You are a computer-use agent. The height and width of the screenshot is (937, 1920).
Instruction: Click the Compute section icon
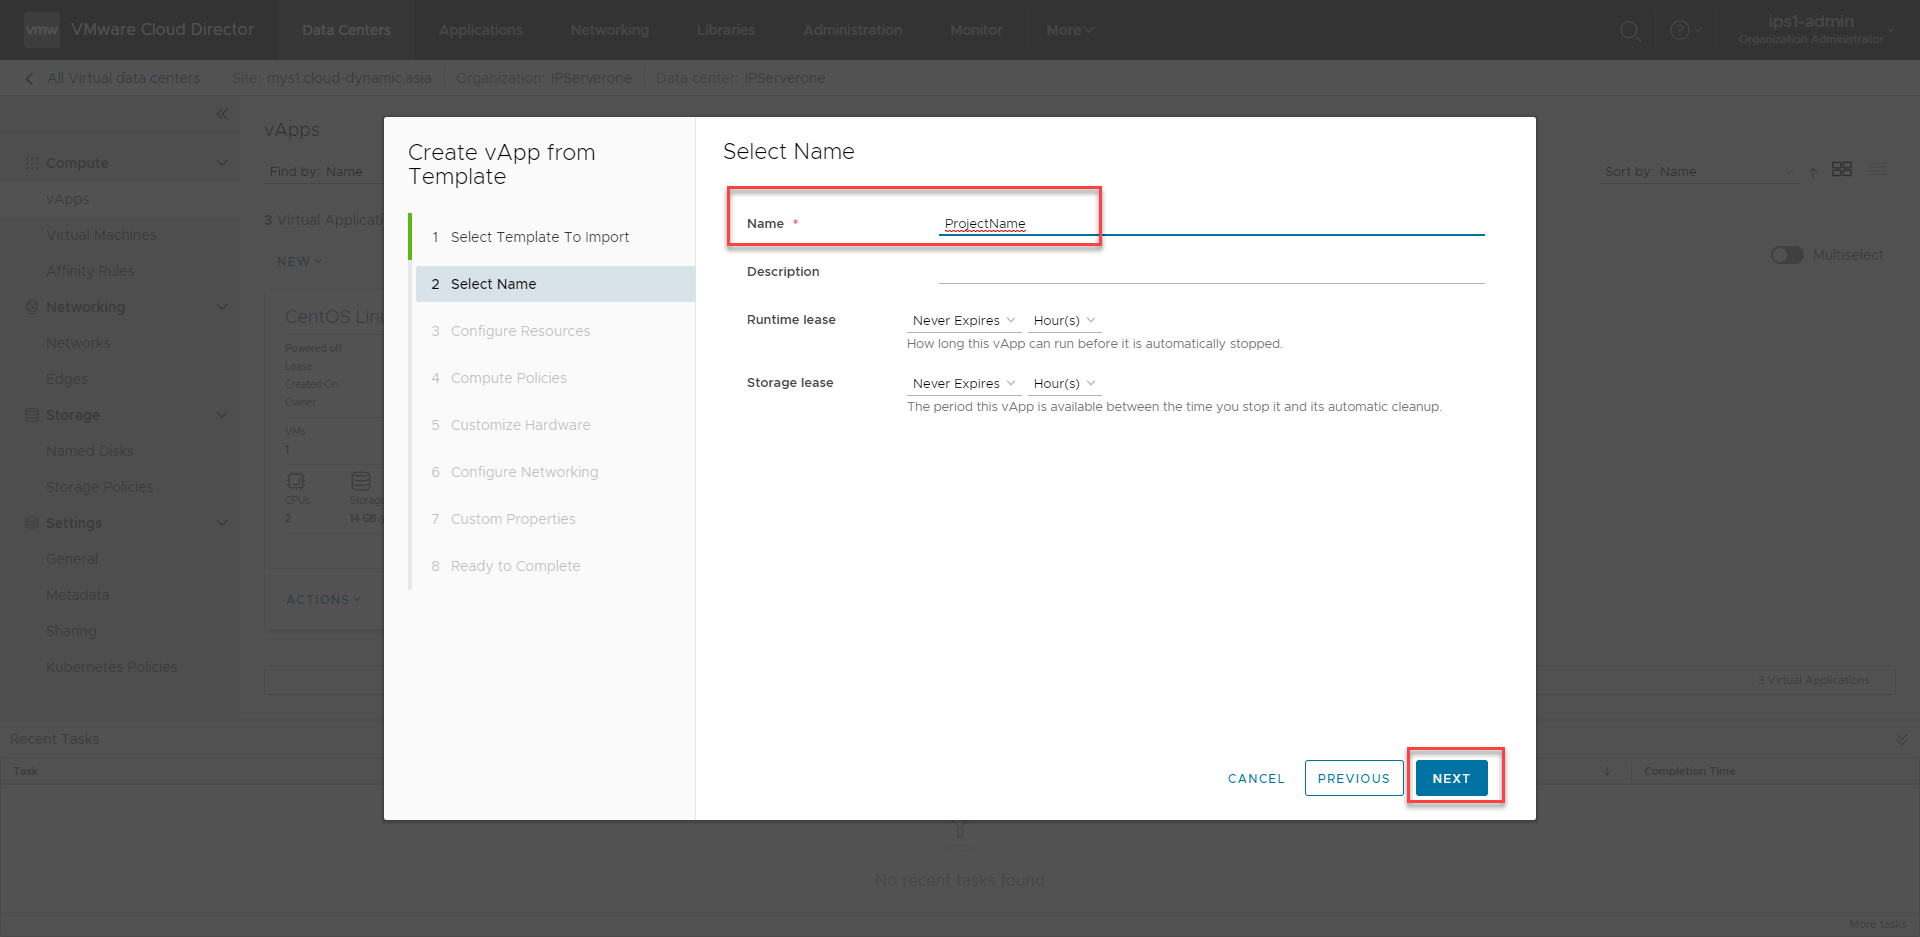31,162
